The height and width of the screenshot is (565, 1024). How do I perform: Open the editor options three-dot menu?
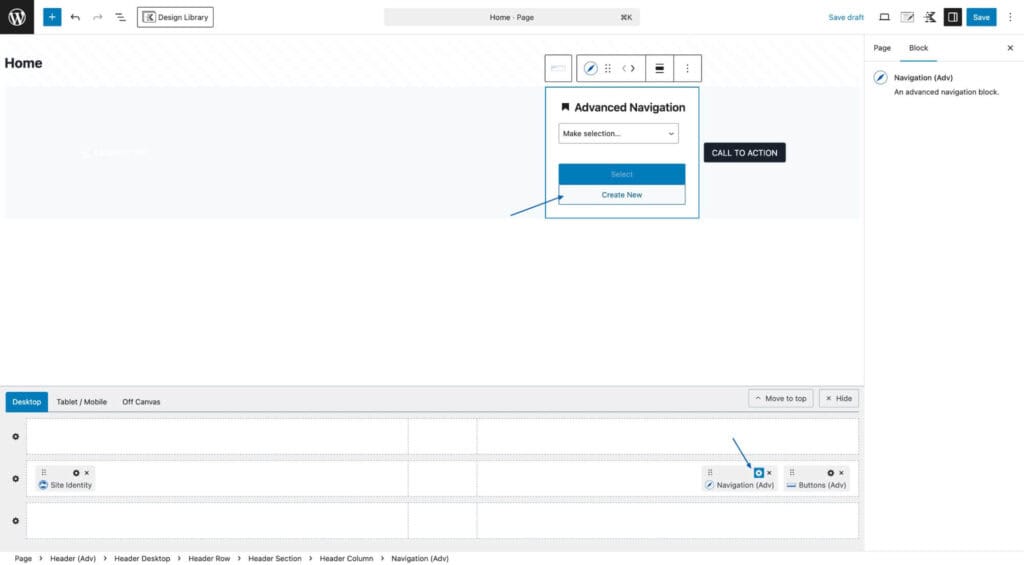[1010, 17]
